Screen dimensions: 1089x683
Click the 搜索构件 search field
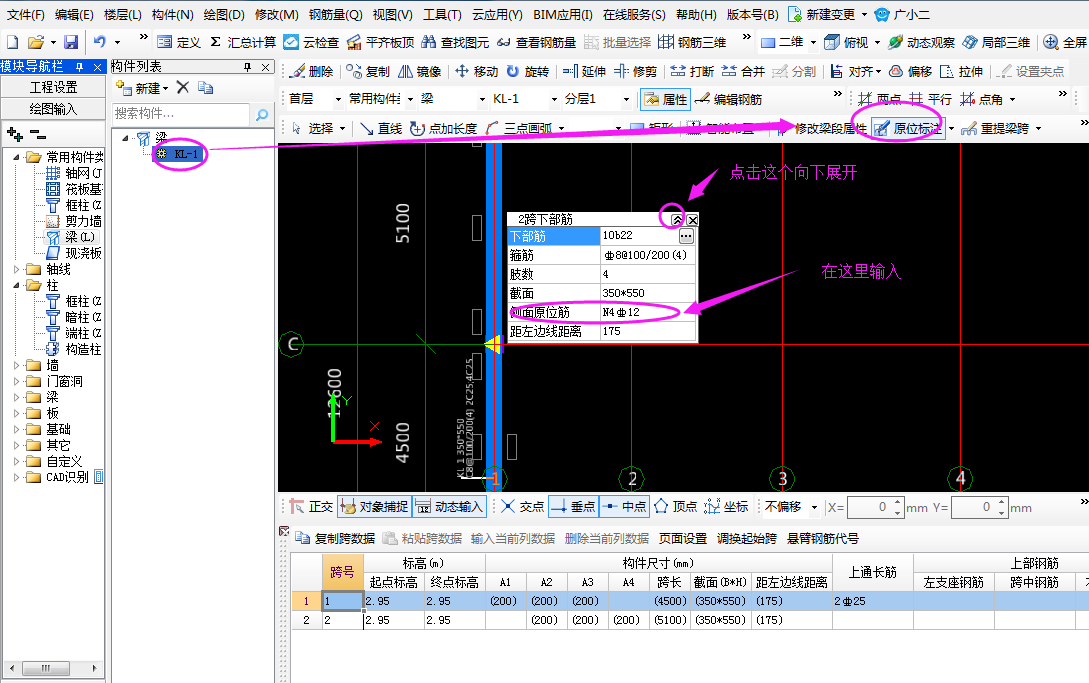point(181,114)
